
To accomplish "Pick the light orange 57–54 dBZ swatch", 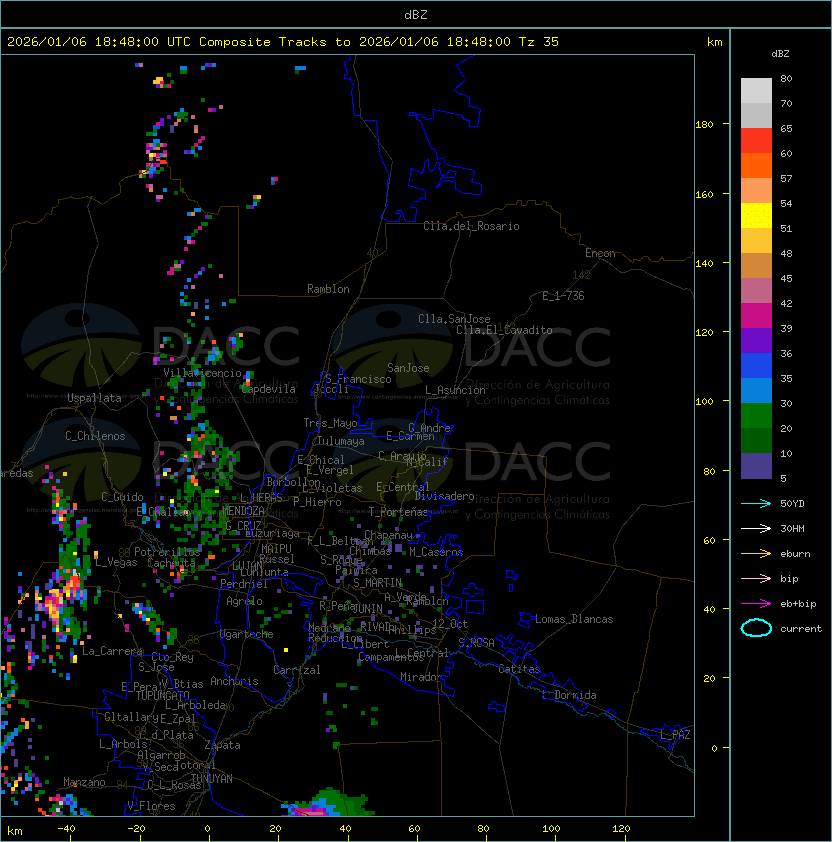I will point(756,191).
